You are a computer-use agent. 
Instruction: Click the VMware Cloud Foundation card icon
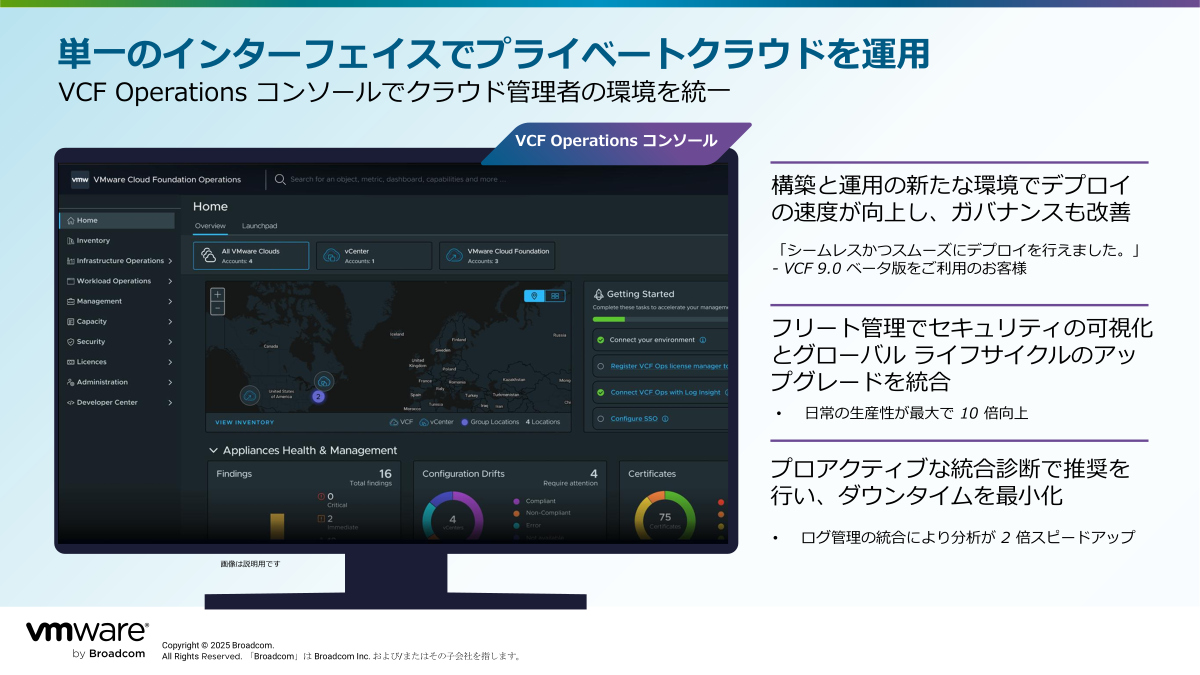pyautogui.click(x=454, y=255)
